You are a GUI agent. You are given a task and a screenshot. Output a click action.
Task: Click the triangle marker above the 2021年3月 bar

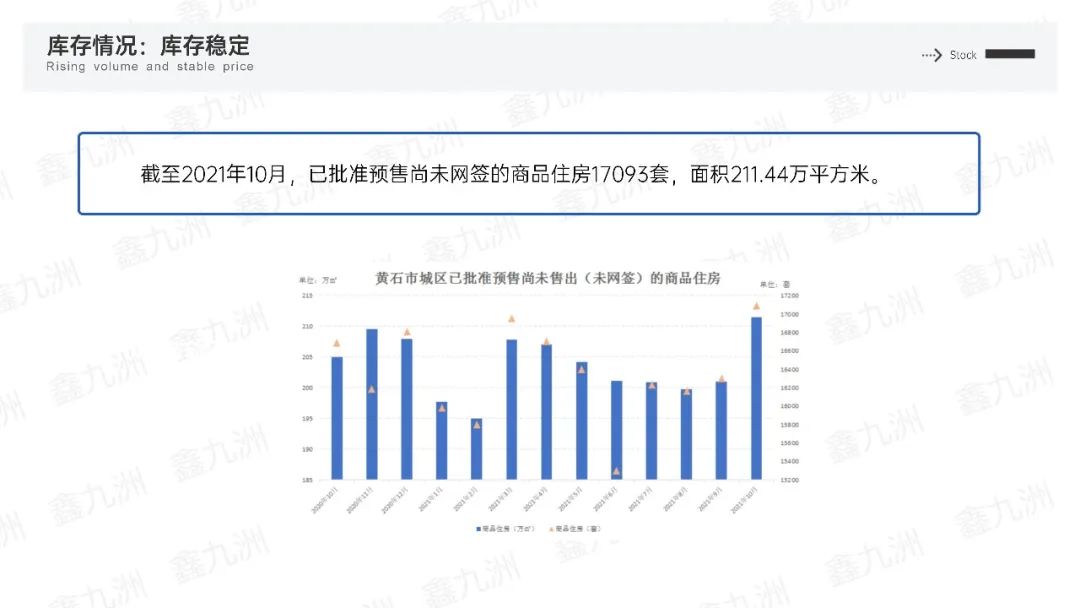click(512, 319)
